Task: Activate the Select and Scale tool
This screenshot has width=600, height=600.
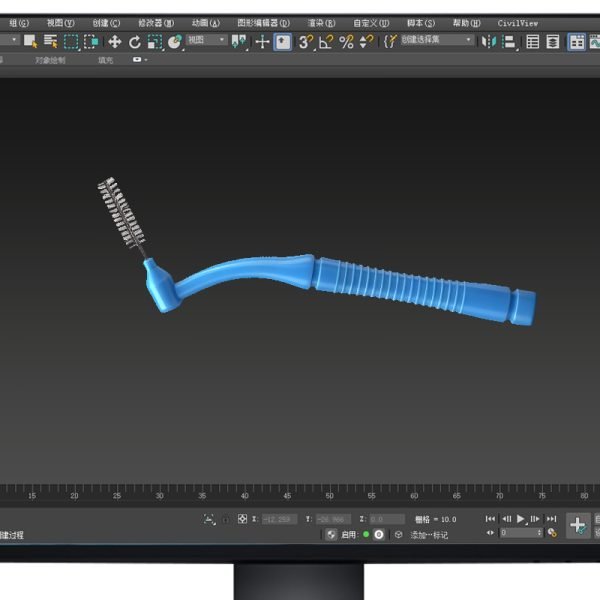Action: [x=155, y=42]
